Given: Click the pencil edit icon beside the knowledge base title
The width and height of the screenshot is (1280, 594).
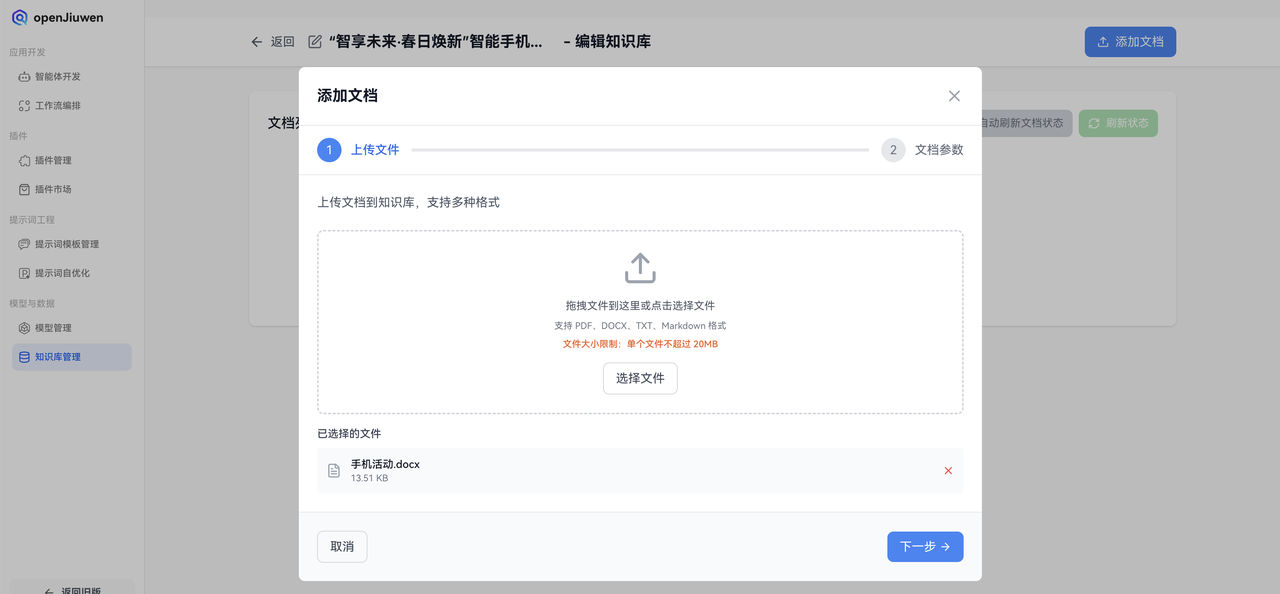Looking at the screenshot, I should [x=313, y=41].
